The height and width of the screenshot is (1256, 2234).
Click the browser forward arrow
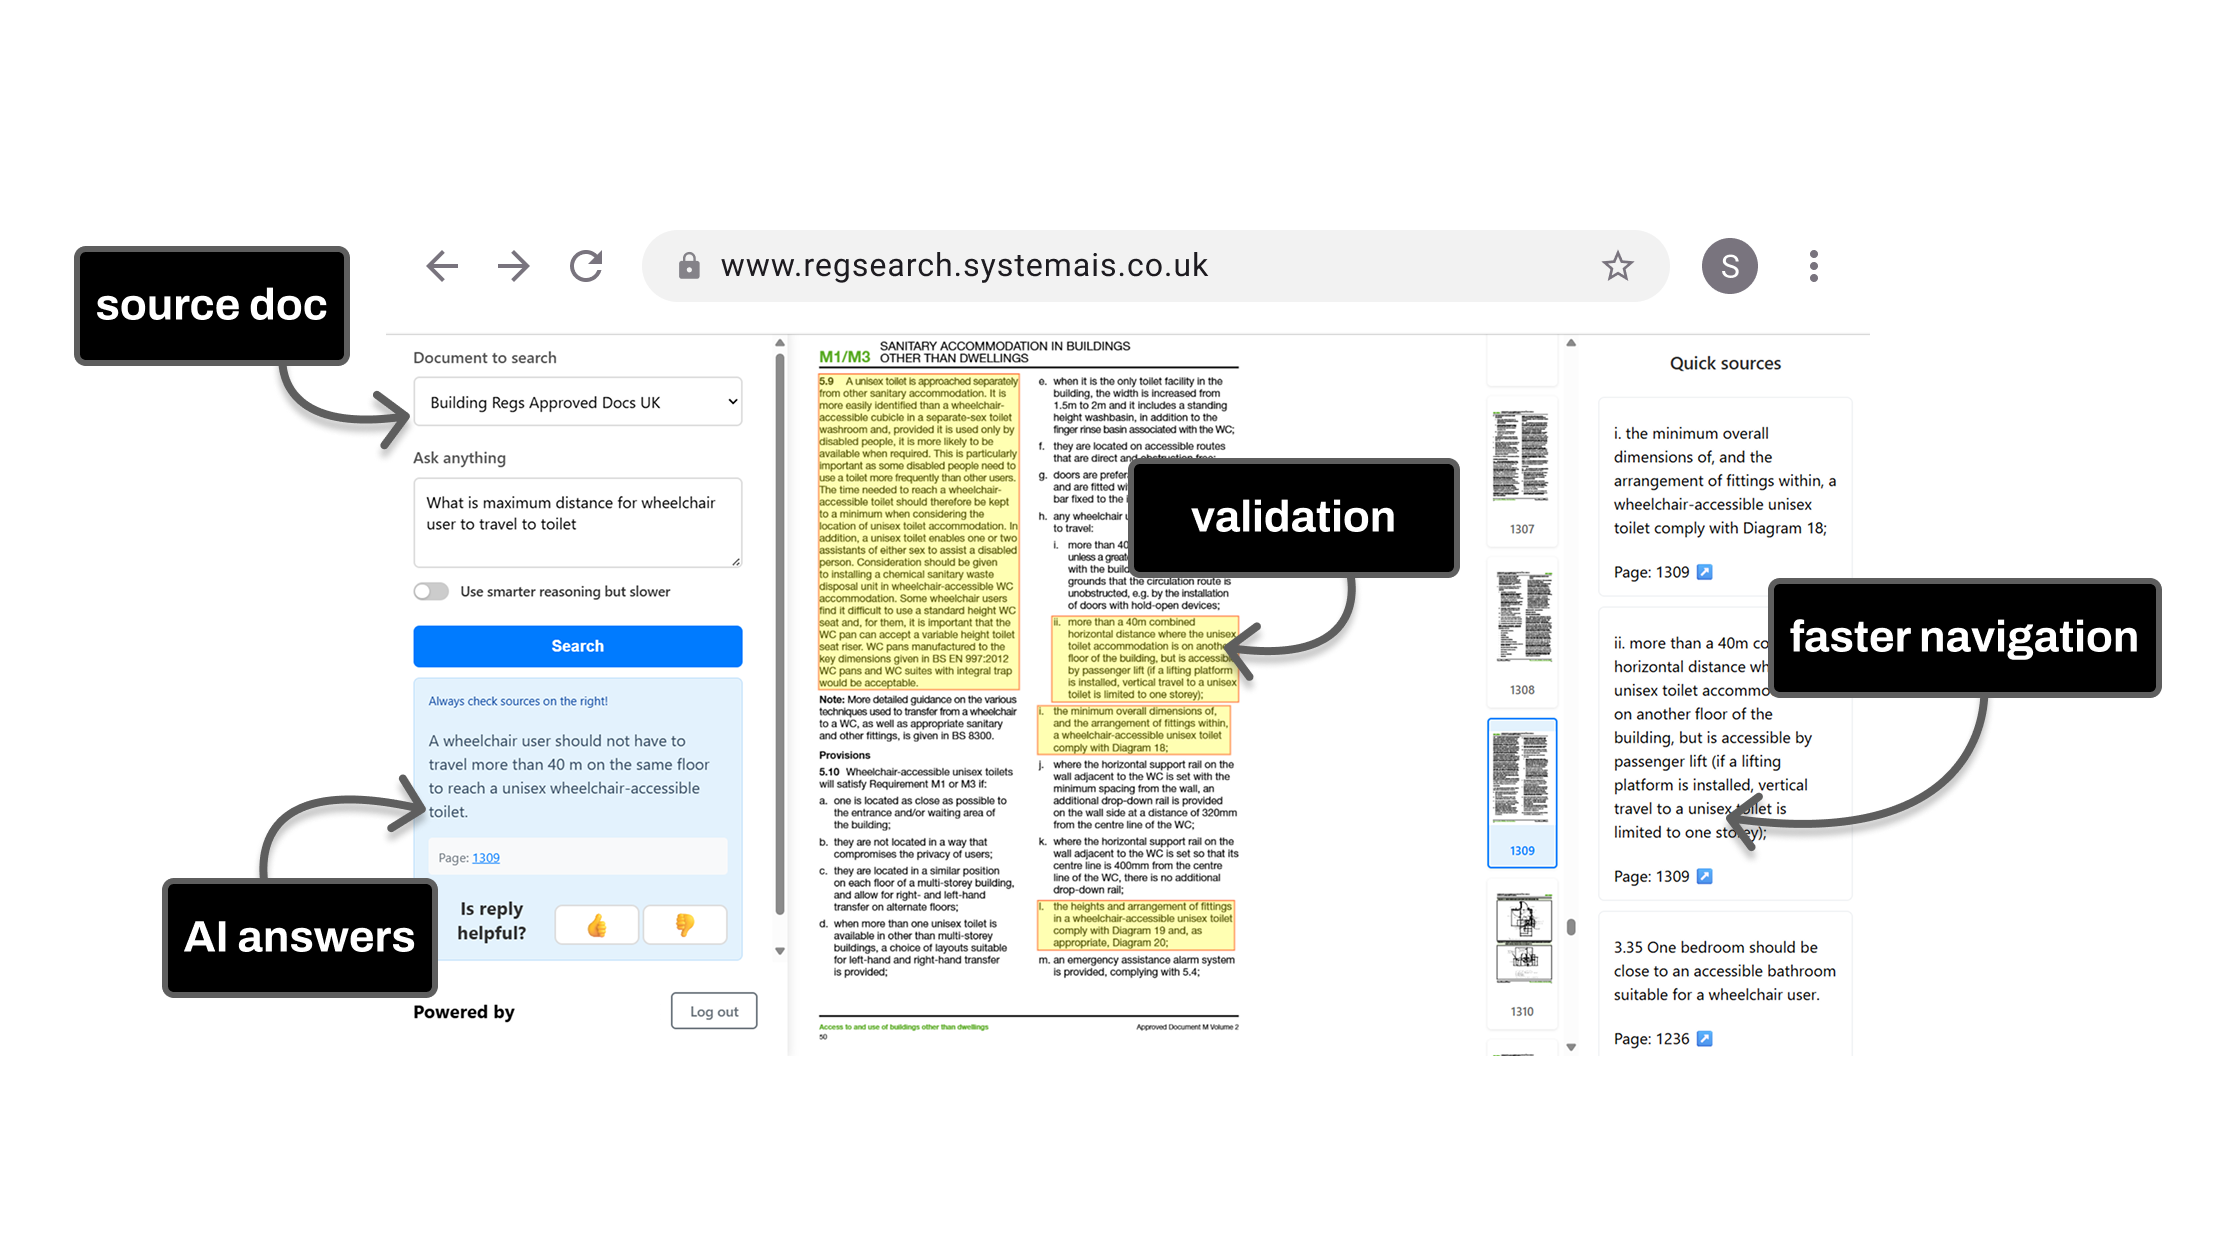514,266
